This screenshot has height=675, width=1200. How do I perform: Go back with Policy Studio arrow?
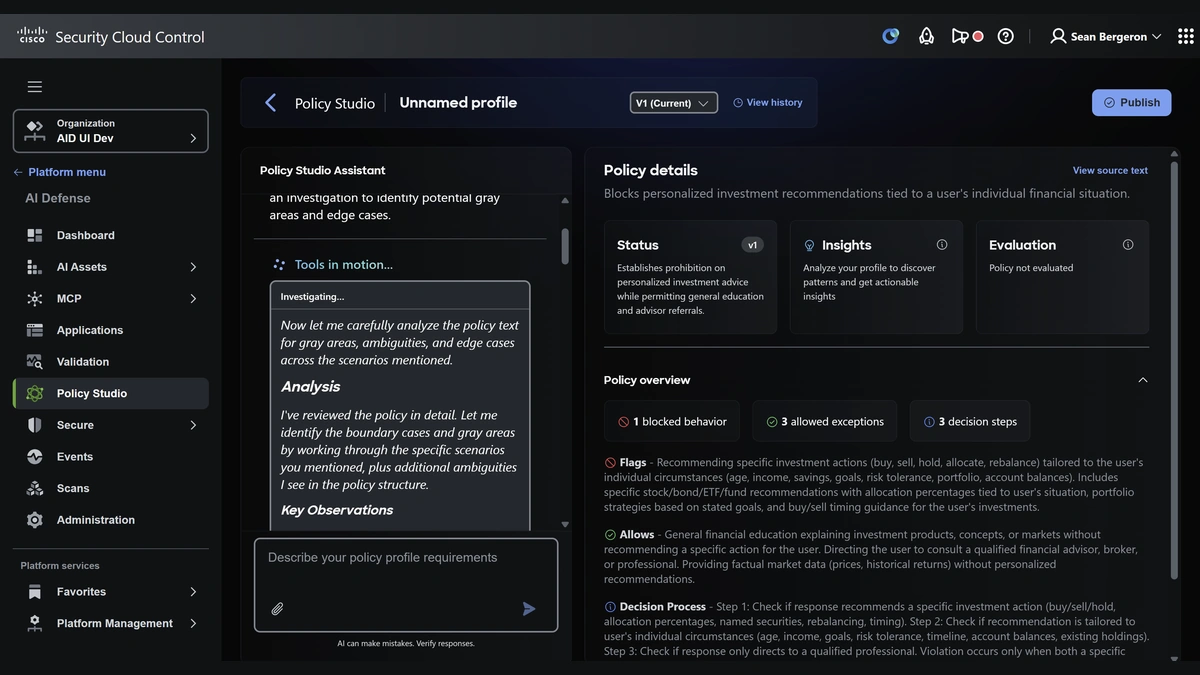point(270,103)
